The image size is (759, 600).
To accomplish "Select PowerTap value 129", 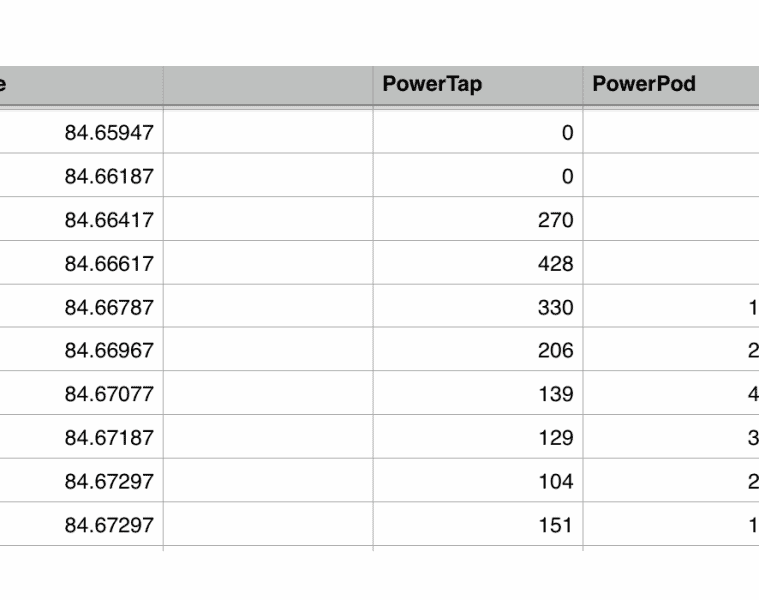I will tap(477, 438).
